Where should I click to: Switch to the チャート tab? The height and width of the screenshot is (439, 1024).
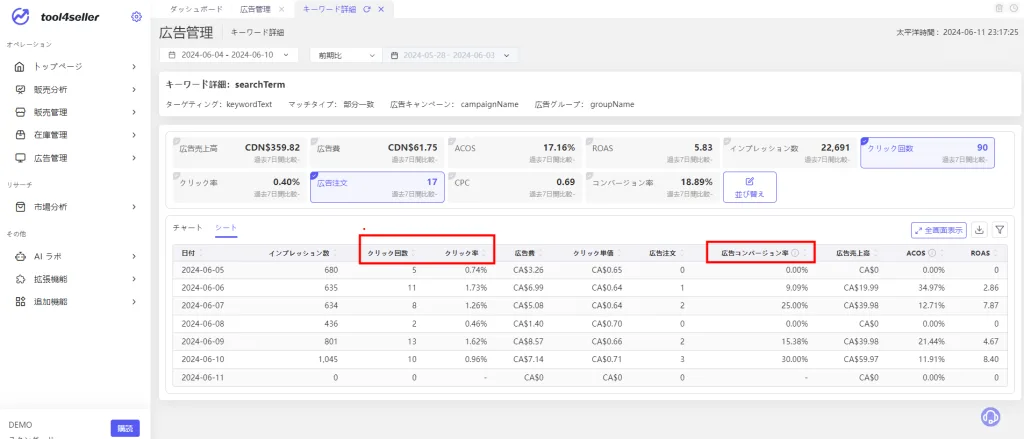[x=188, y=228]
